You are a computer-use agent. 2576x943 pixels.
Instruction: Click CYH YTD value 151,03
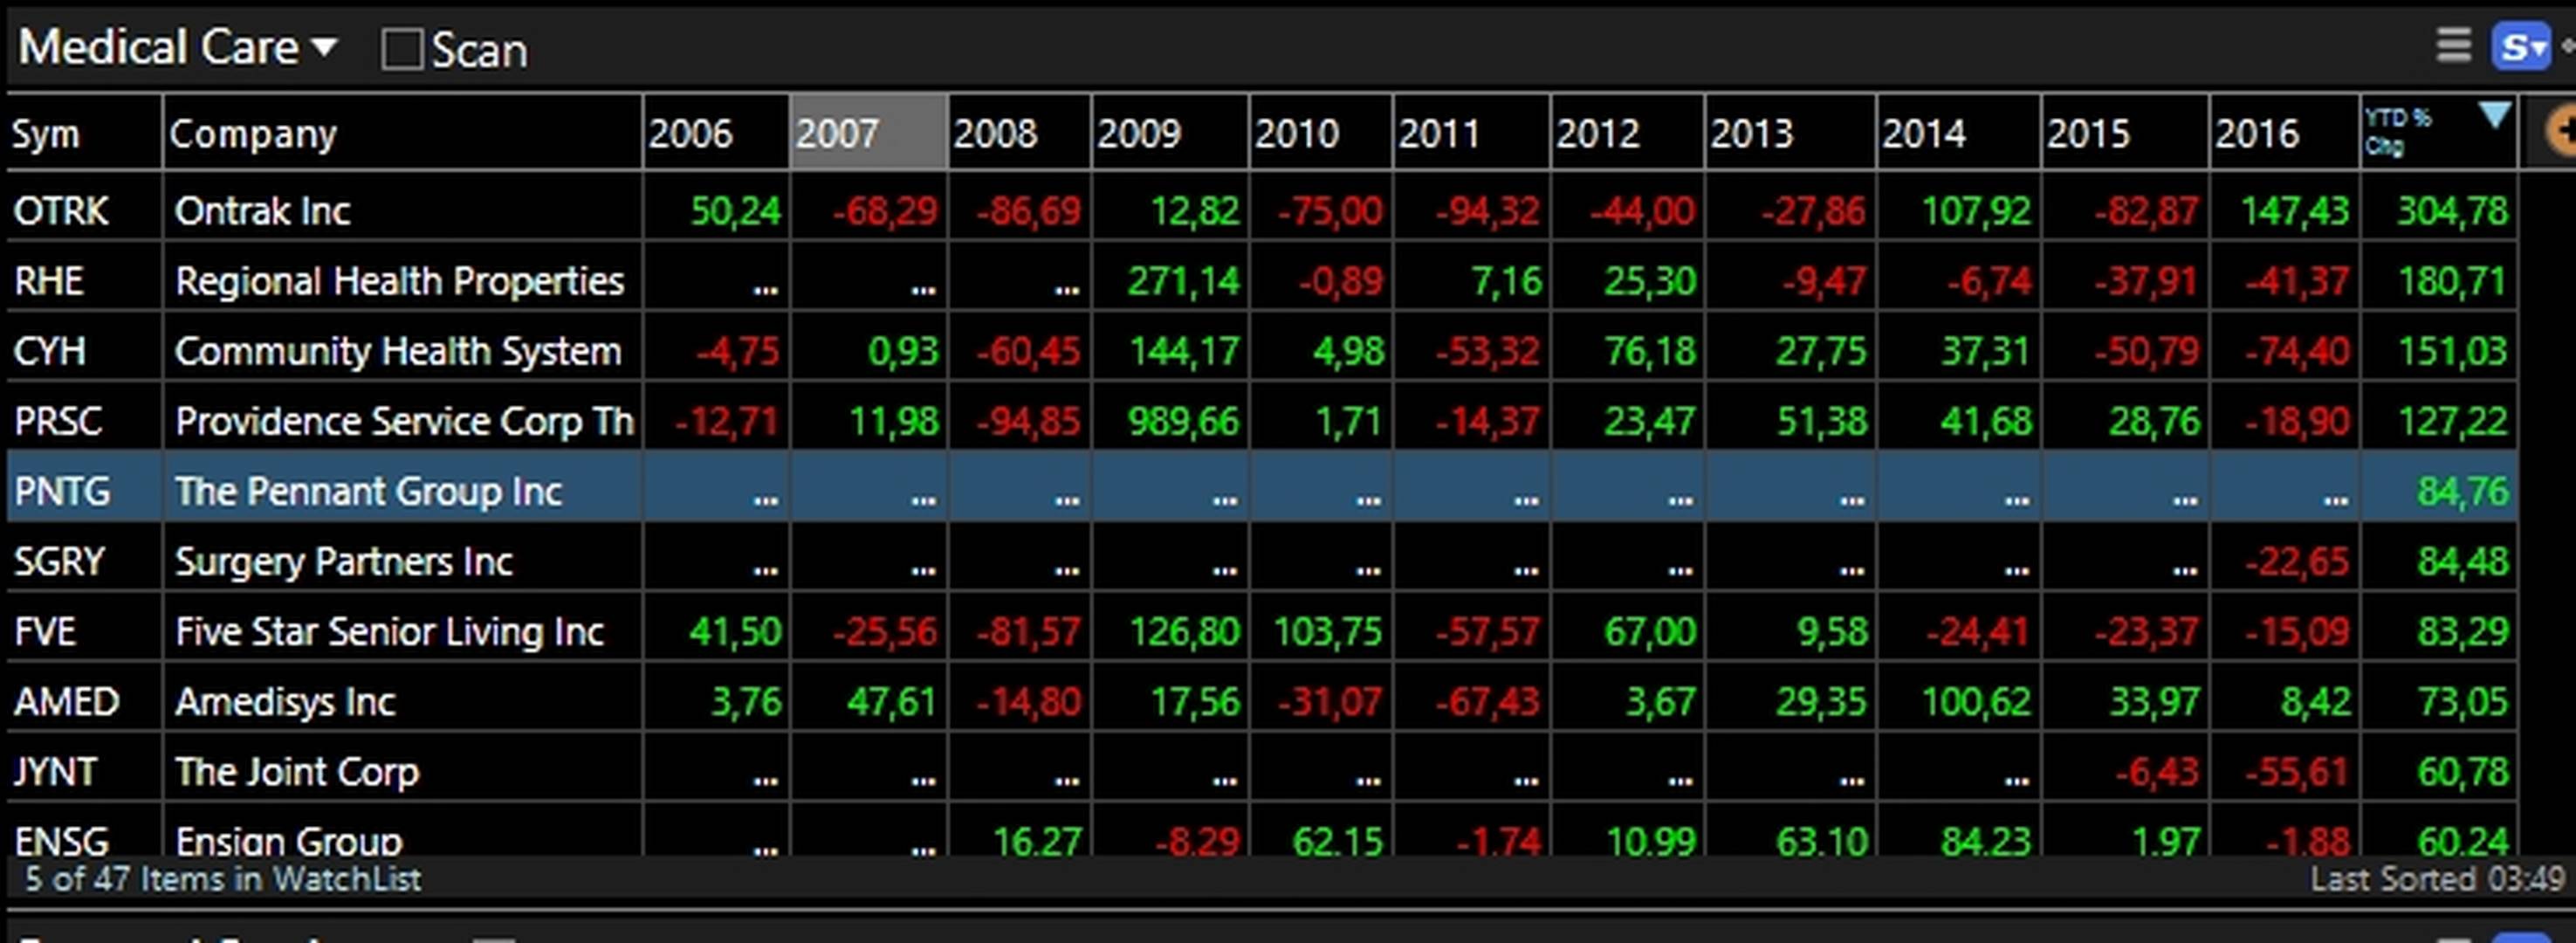point(2453,351)
